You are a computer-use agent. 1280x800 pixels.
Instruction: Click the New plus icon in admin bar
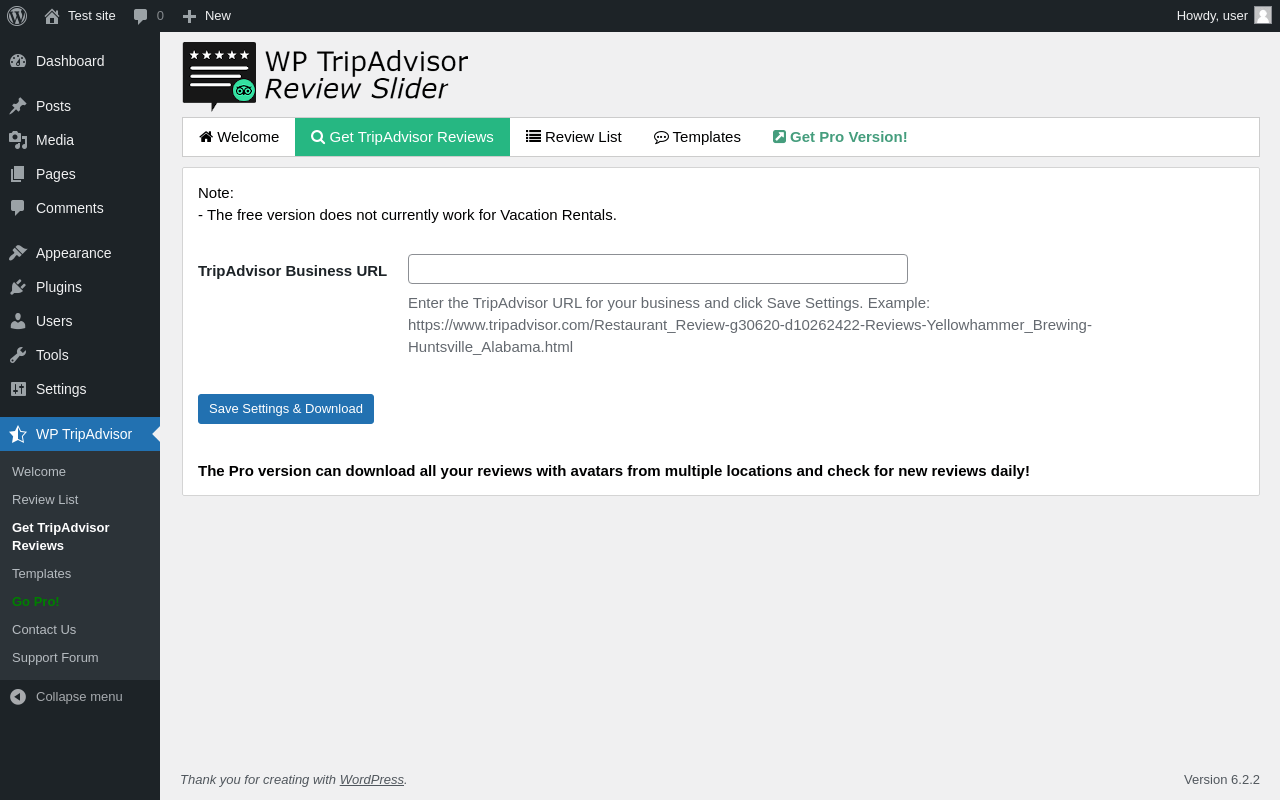point(189,16)
